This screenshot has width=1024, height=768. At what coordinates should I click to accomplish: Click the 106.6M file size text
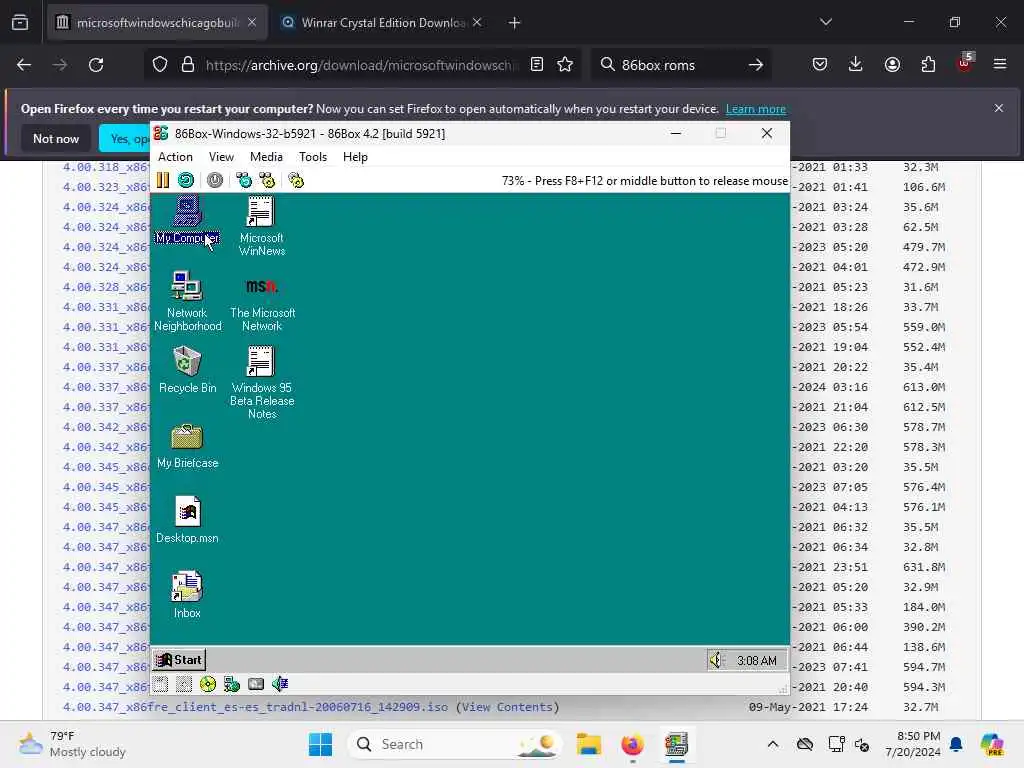(x=924, y=187)
